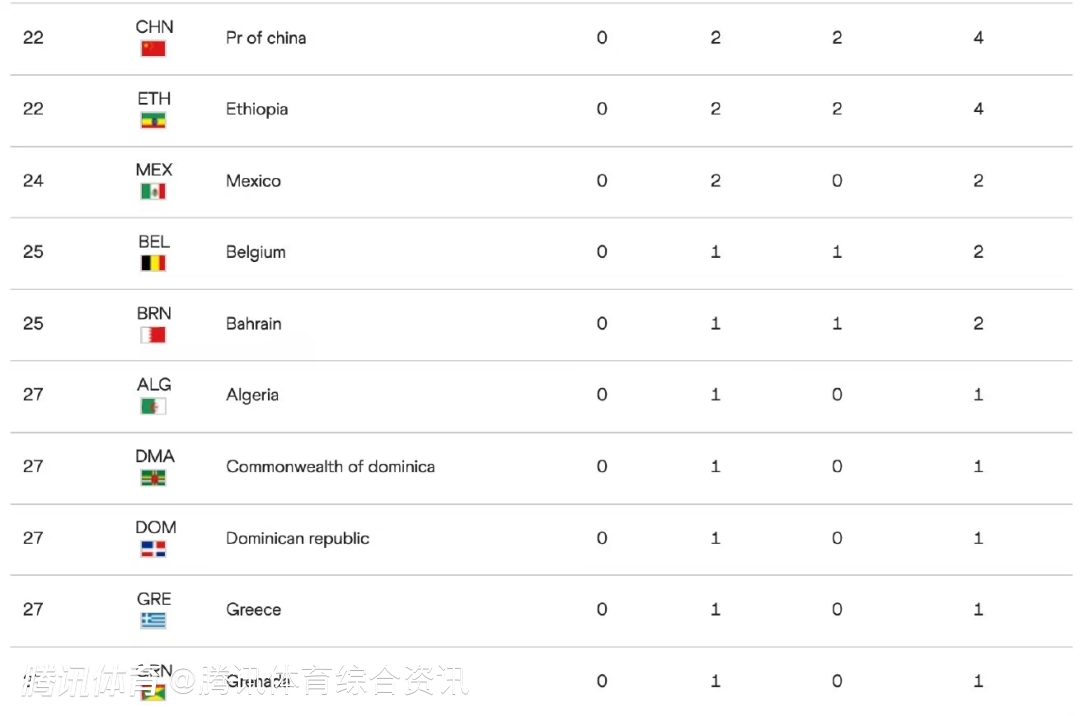Click the Belgium row total medal count

(978, 252)
